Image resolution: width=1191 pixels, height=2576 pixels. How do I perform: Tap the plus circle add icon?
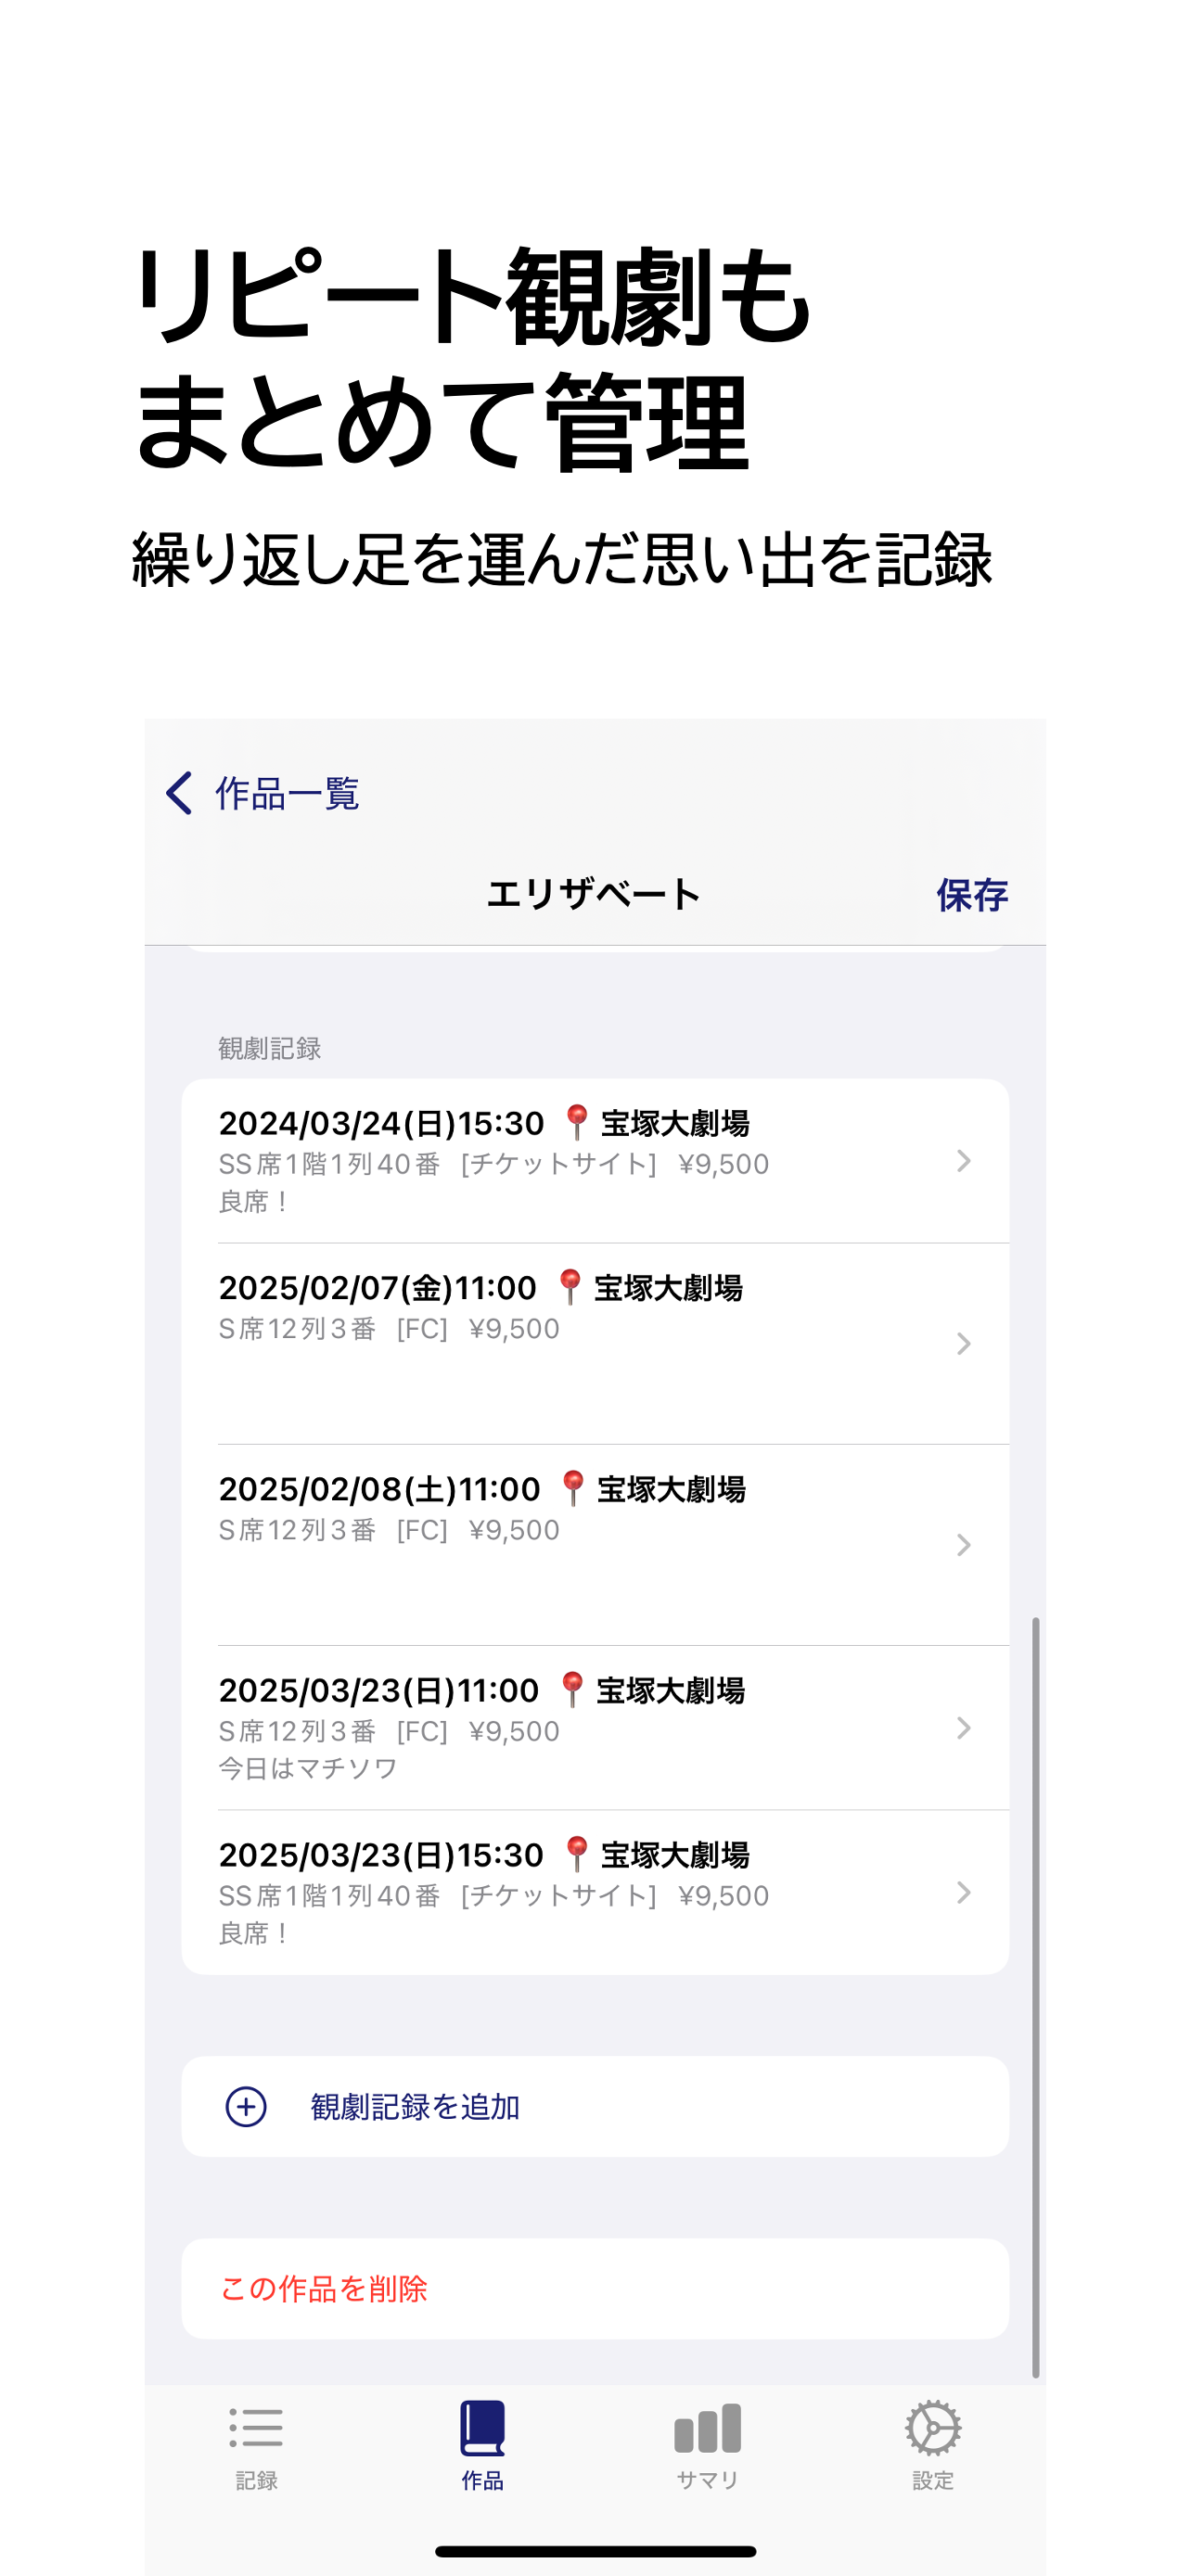(246, 2106)
